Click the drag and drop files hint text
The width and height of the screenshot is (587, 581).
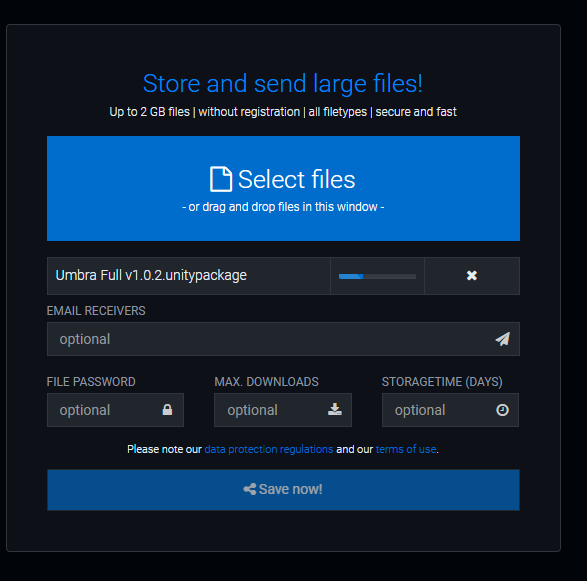283,207
